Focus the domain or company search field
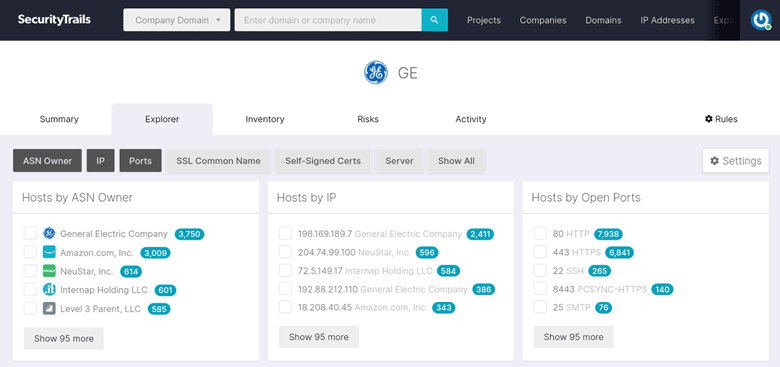The image size is (780, 367). 328,20
